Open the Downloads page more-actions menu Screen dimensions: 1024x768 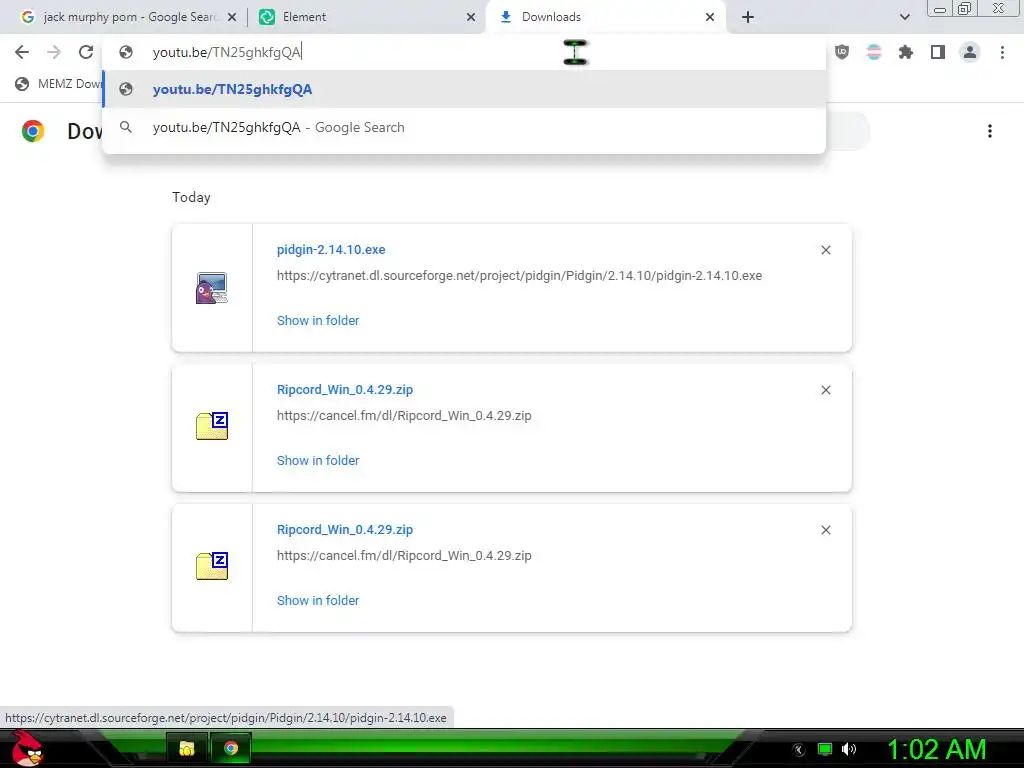pyautogui.click(x=990, y=131)
